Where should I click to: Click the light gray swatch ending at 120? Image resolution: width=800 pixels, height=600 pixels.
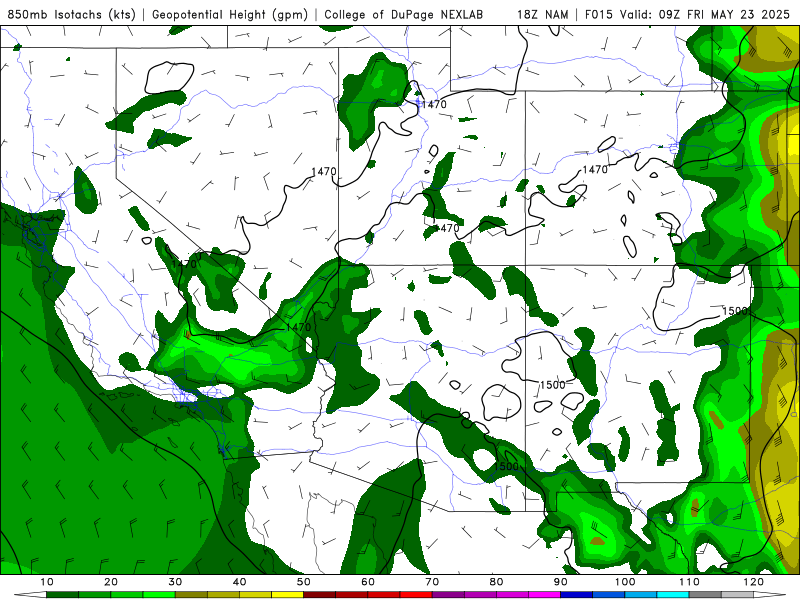[737, 595]
